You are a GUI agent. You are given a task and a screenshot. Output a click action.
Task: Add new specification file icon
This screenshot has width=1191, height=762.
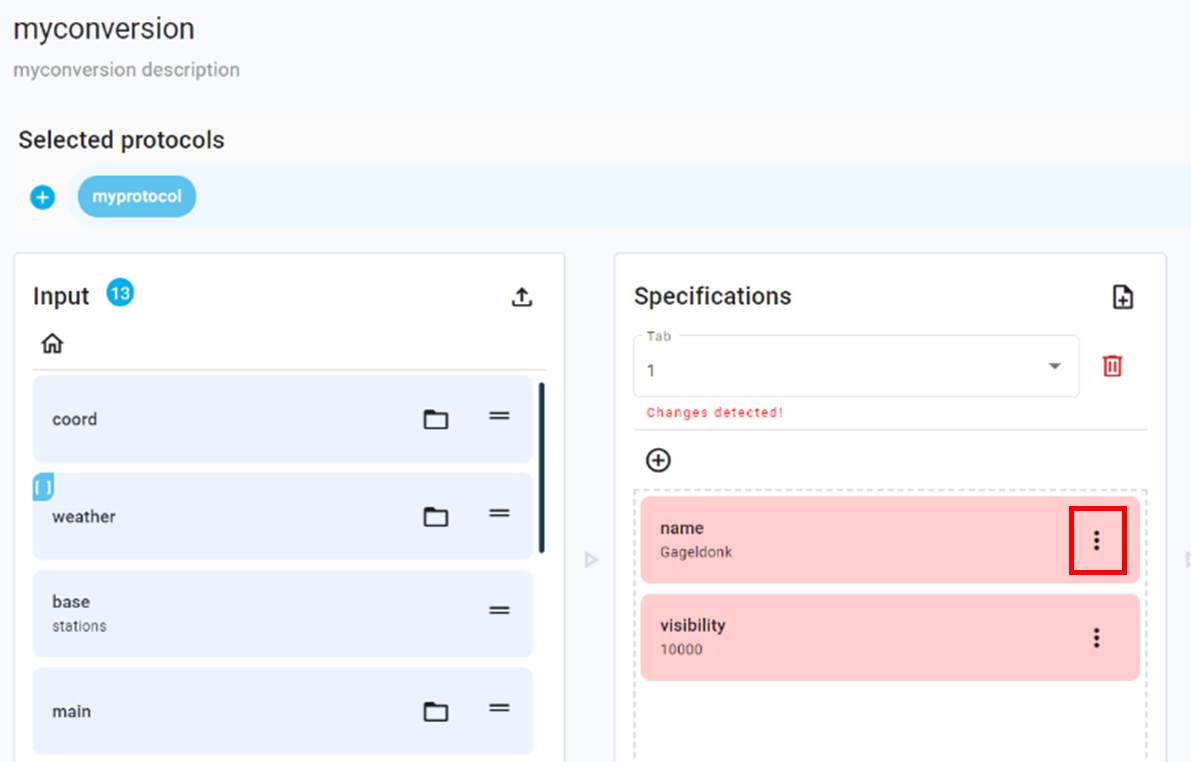[1123, 297]
